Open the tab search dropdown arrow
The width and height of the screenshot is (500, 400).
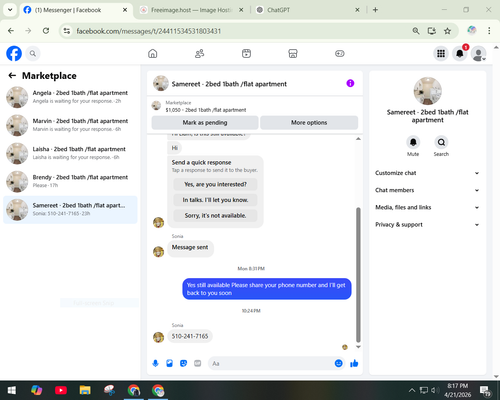10,10
